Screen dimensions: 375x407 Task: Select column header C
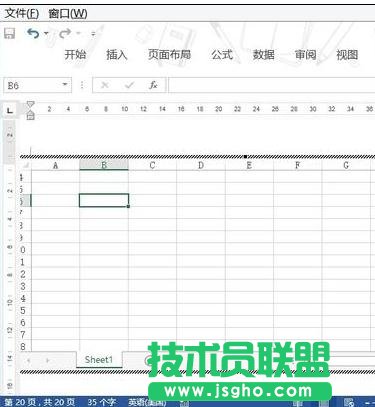click(152, 165)
